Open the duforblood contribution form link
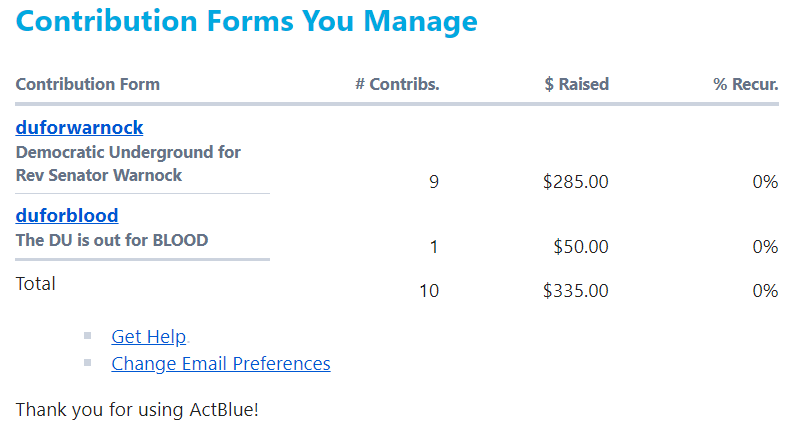The image size is (799, 428). (x=67, y=215)
